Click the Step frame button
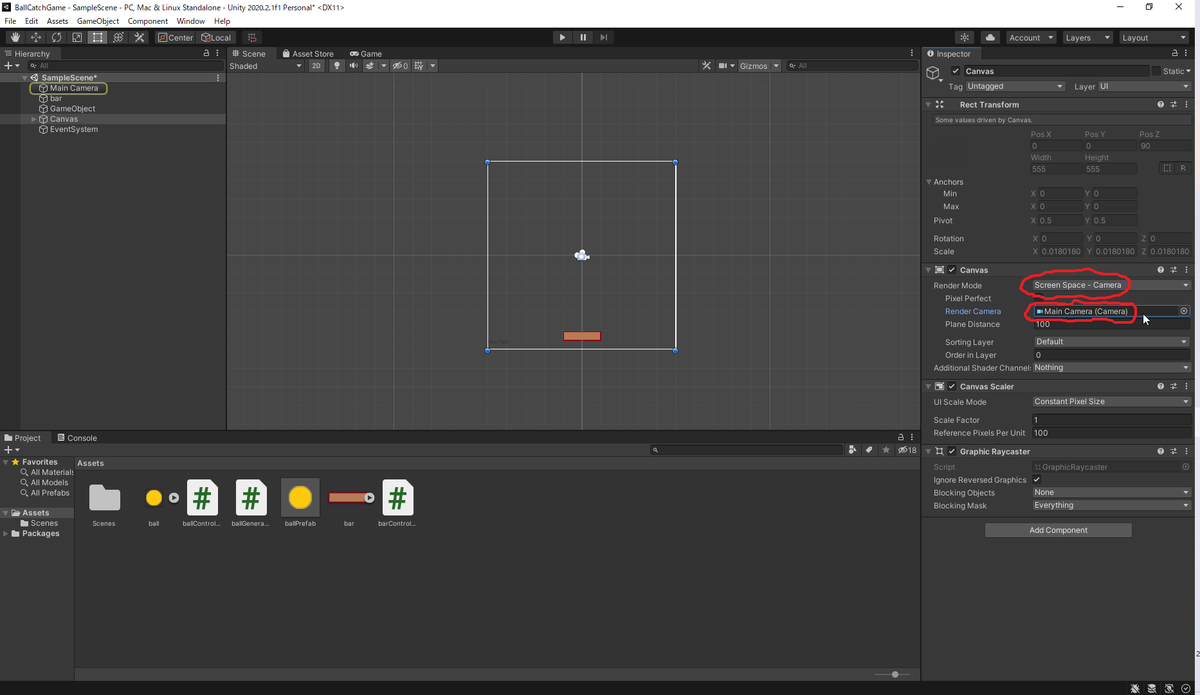The height and width of the screenshot is (695, 1200). (x=604, y=37)
